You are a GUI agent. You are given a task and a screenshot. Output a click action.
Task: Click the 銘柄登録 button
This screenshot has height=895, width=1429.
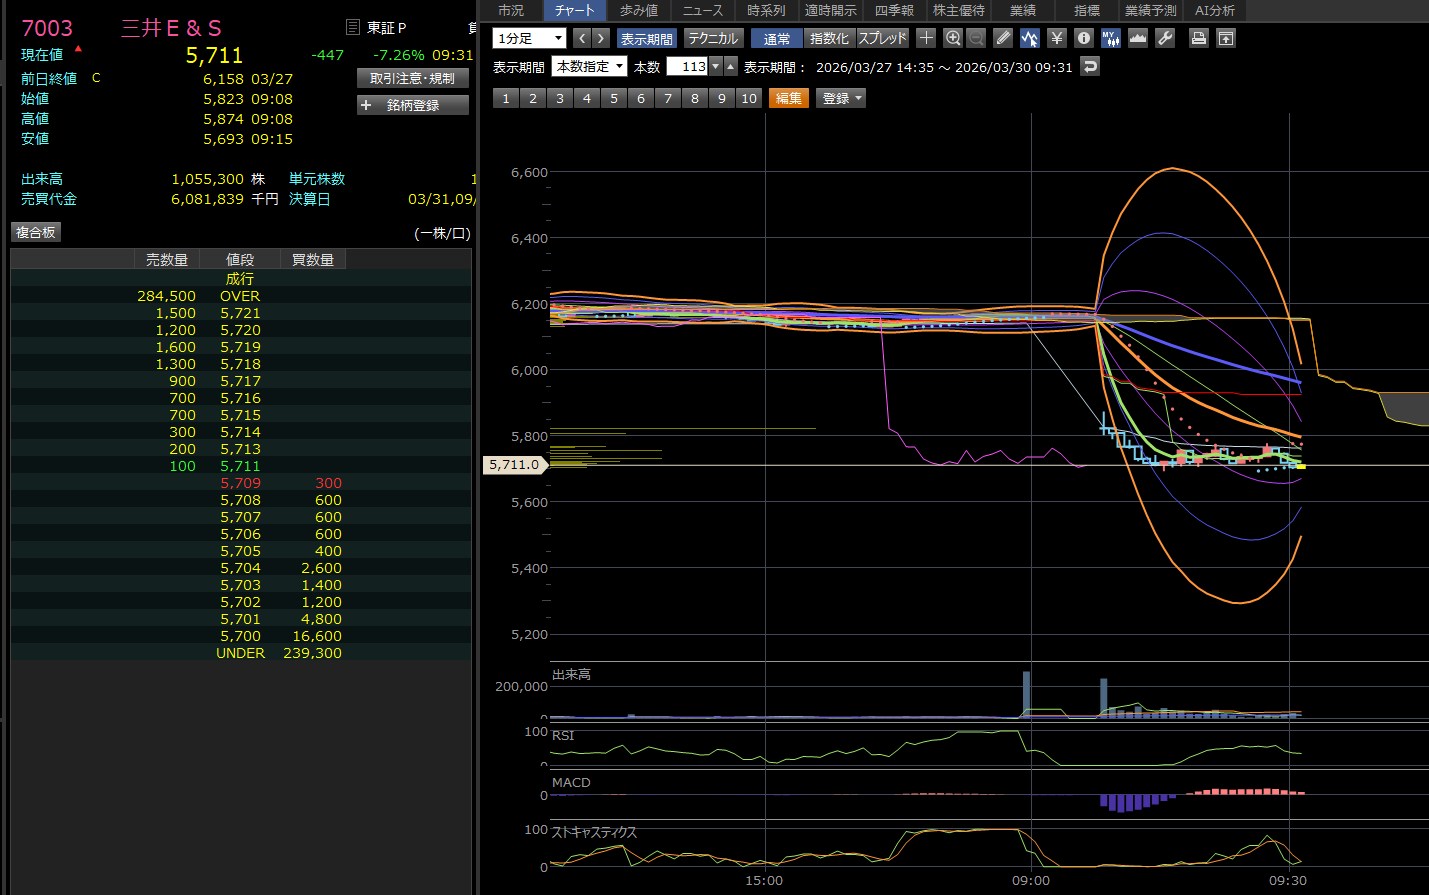tap(412, 105)
